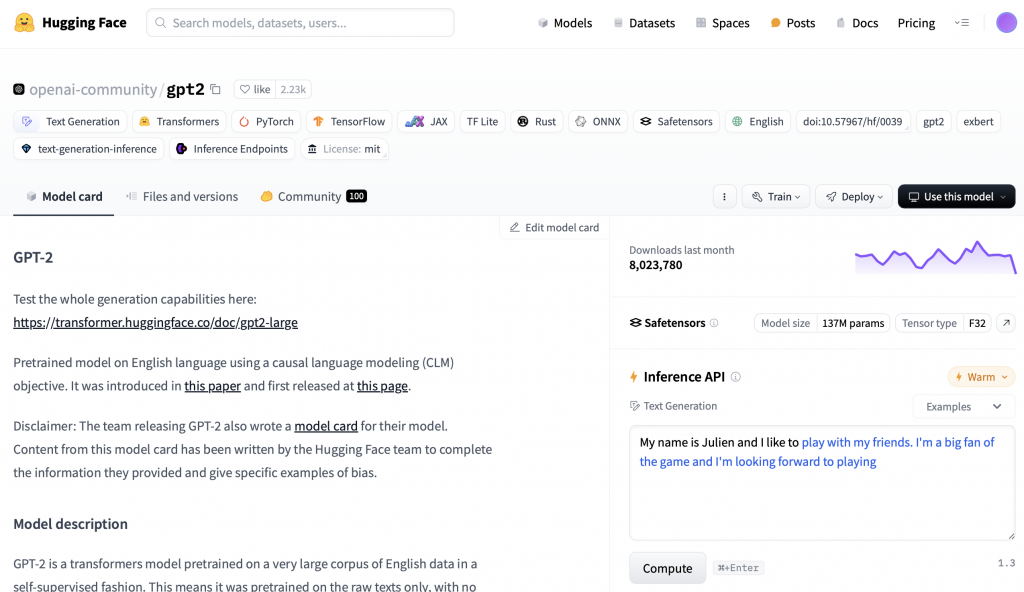
Task: Select the TensorFlow tag
Action: coord(349,122)
